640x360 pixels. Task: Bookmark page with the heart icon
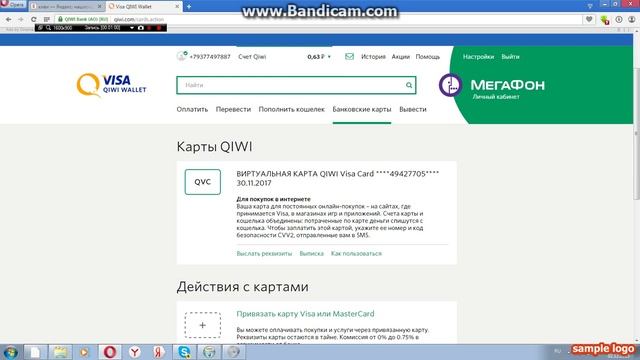click(x=589, y=19)
